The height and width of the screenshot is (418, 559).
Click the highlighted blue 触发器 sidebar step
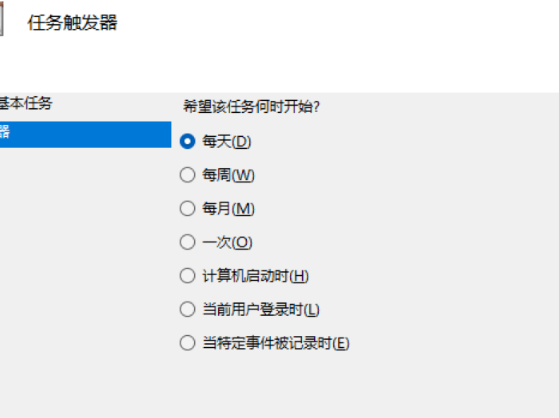pyautogui.click(x=86, y=134)
